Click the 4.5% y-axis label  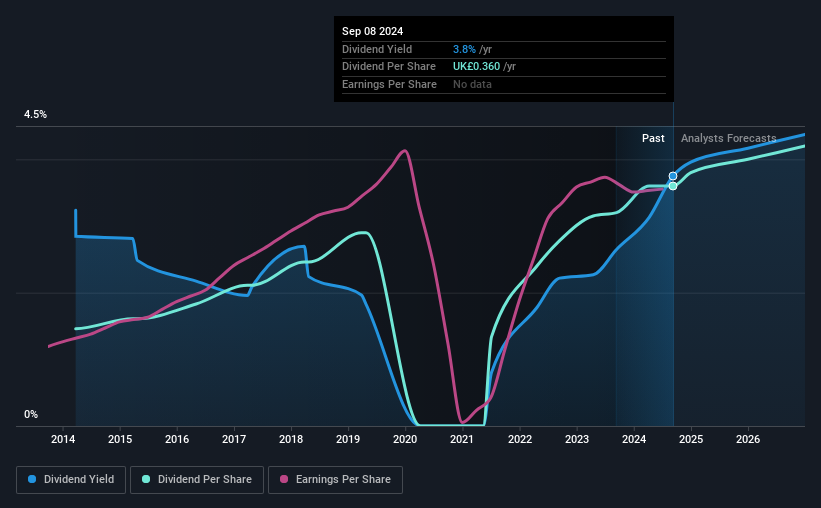35,115
